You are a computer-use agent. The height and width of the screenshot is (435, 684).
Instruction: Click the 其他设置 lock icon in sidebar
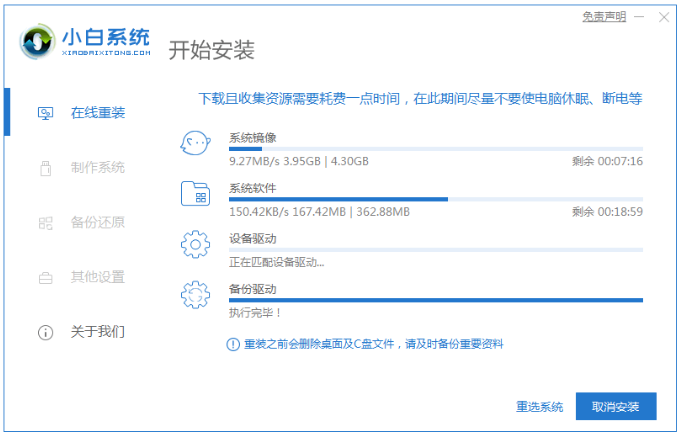45,276
